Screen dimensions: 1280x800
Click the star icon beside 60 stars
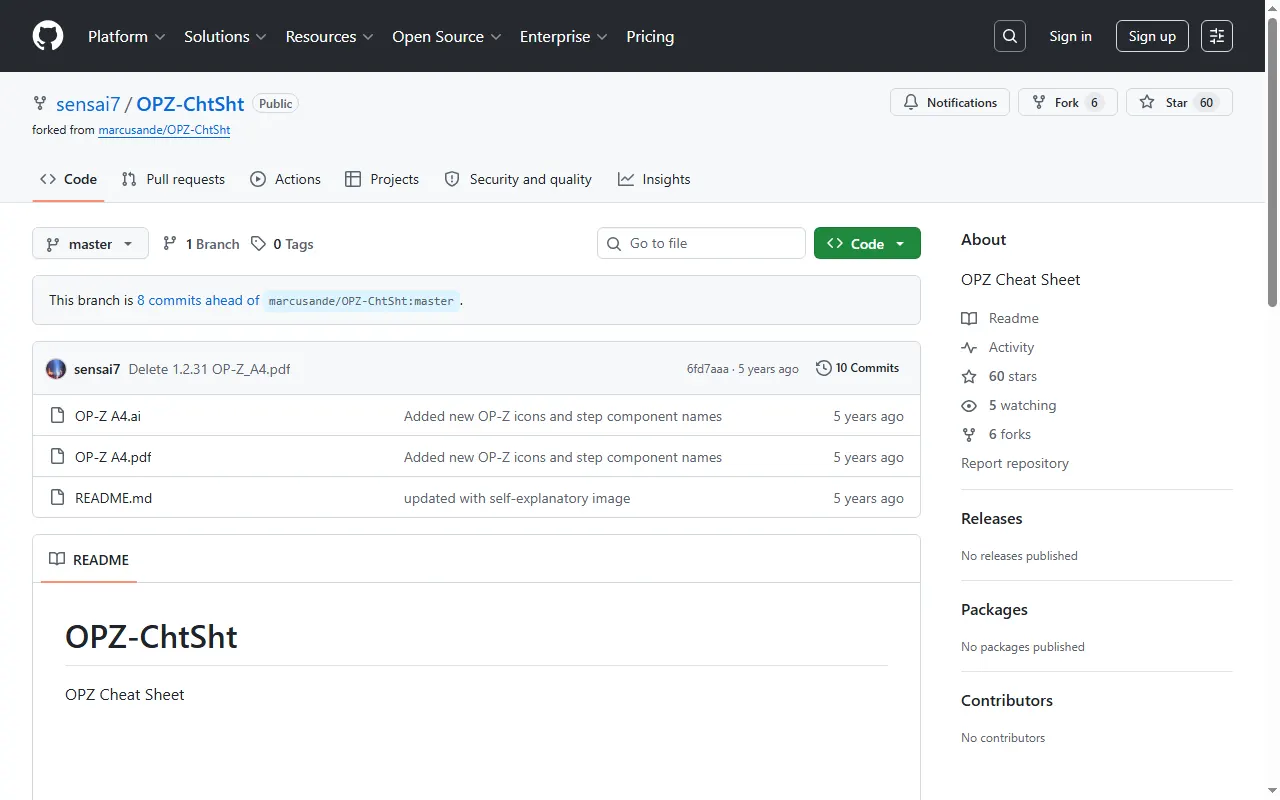pyautogui.click(x=969, y=376)
